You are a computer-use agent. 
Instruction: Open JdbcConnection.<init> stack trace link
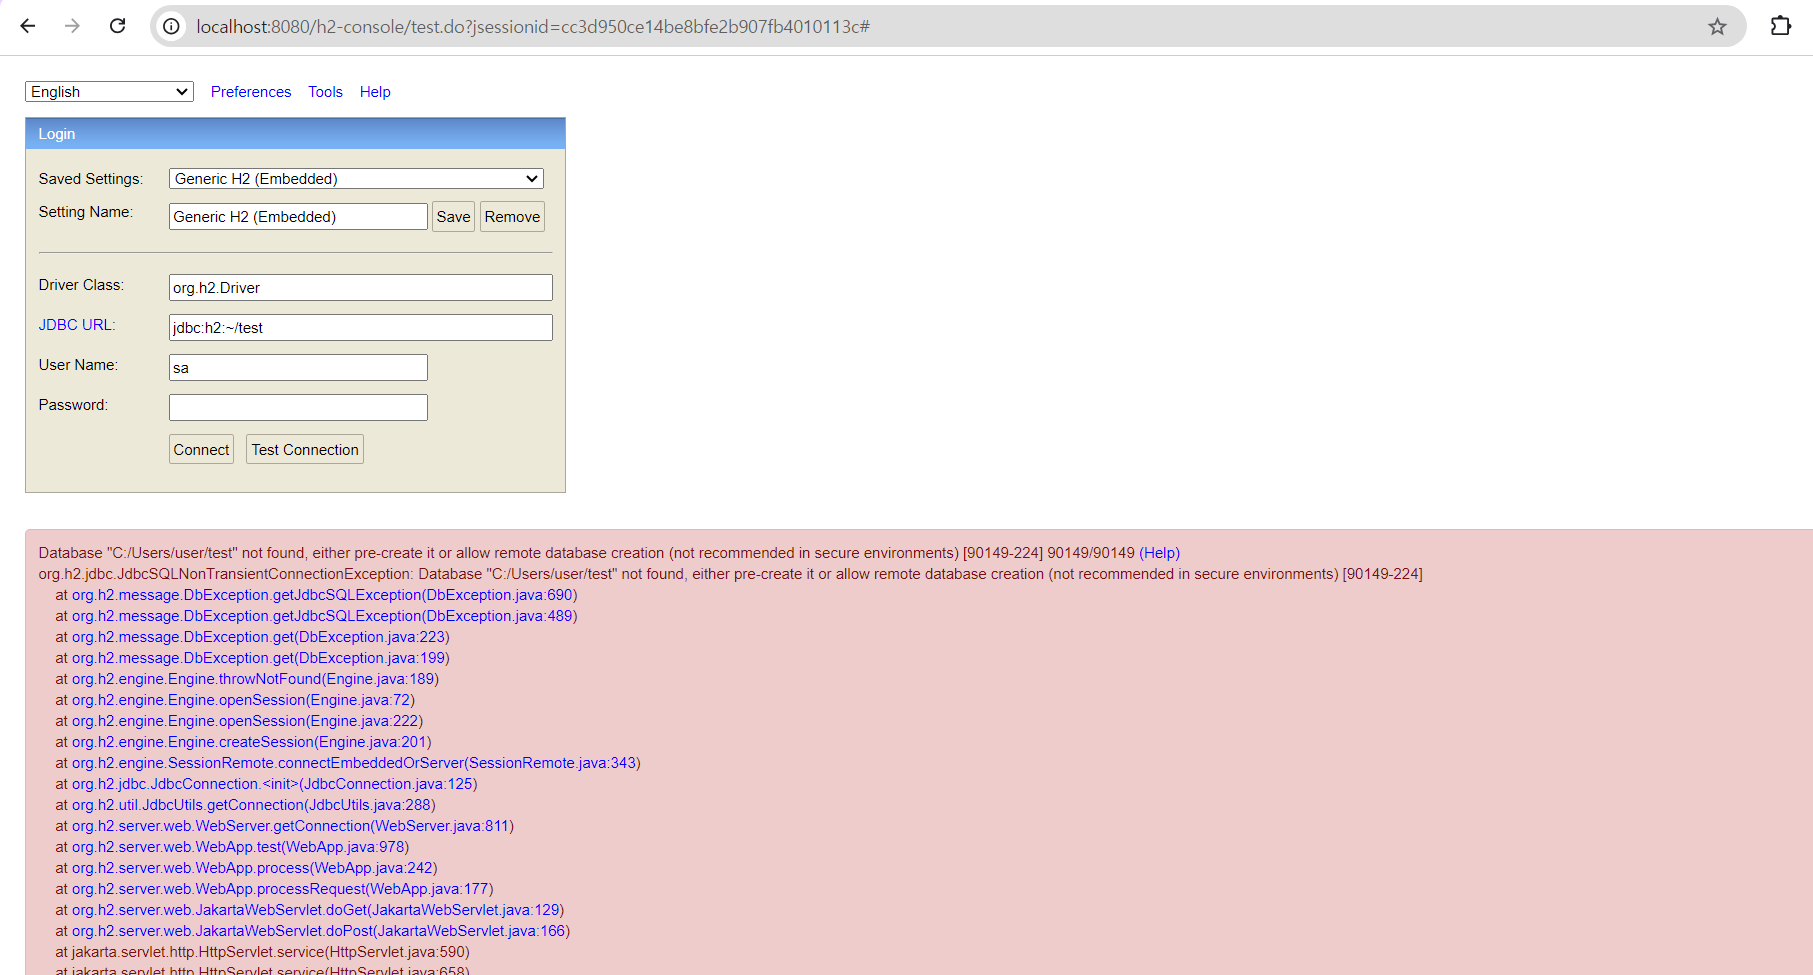(274, 784)
